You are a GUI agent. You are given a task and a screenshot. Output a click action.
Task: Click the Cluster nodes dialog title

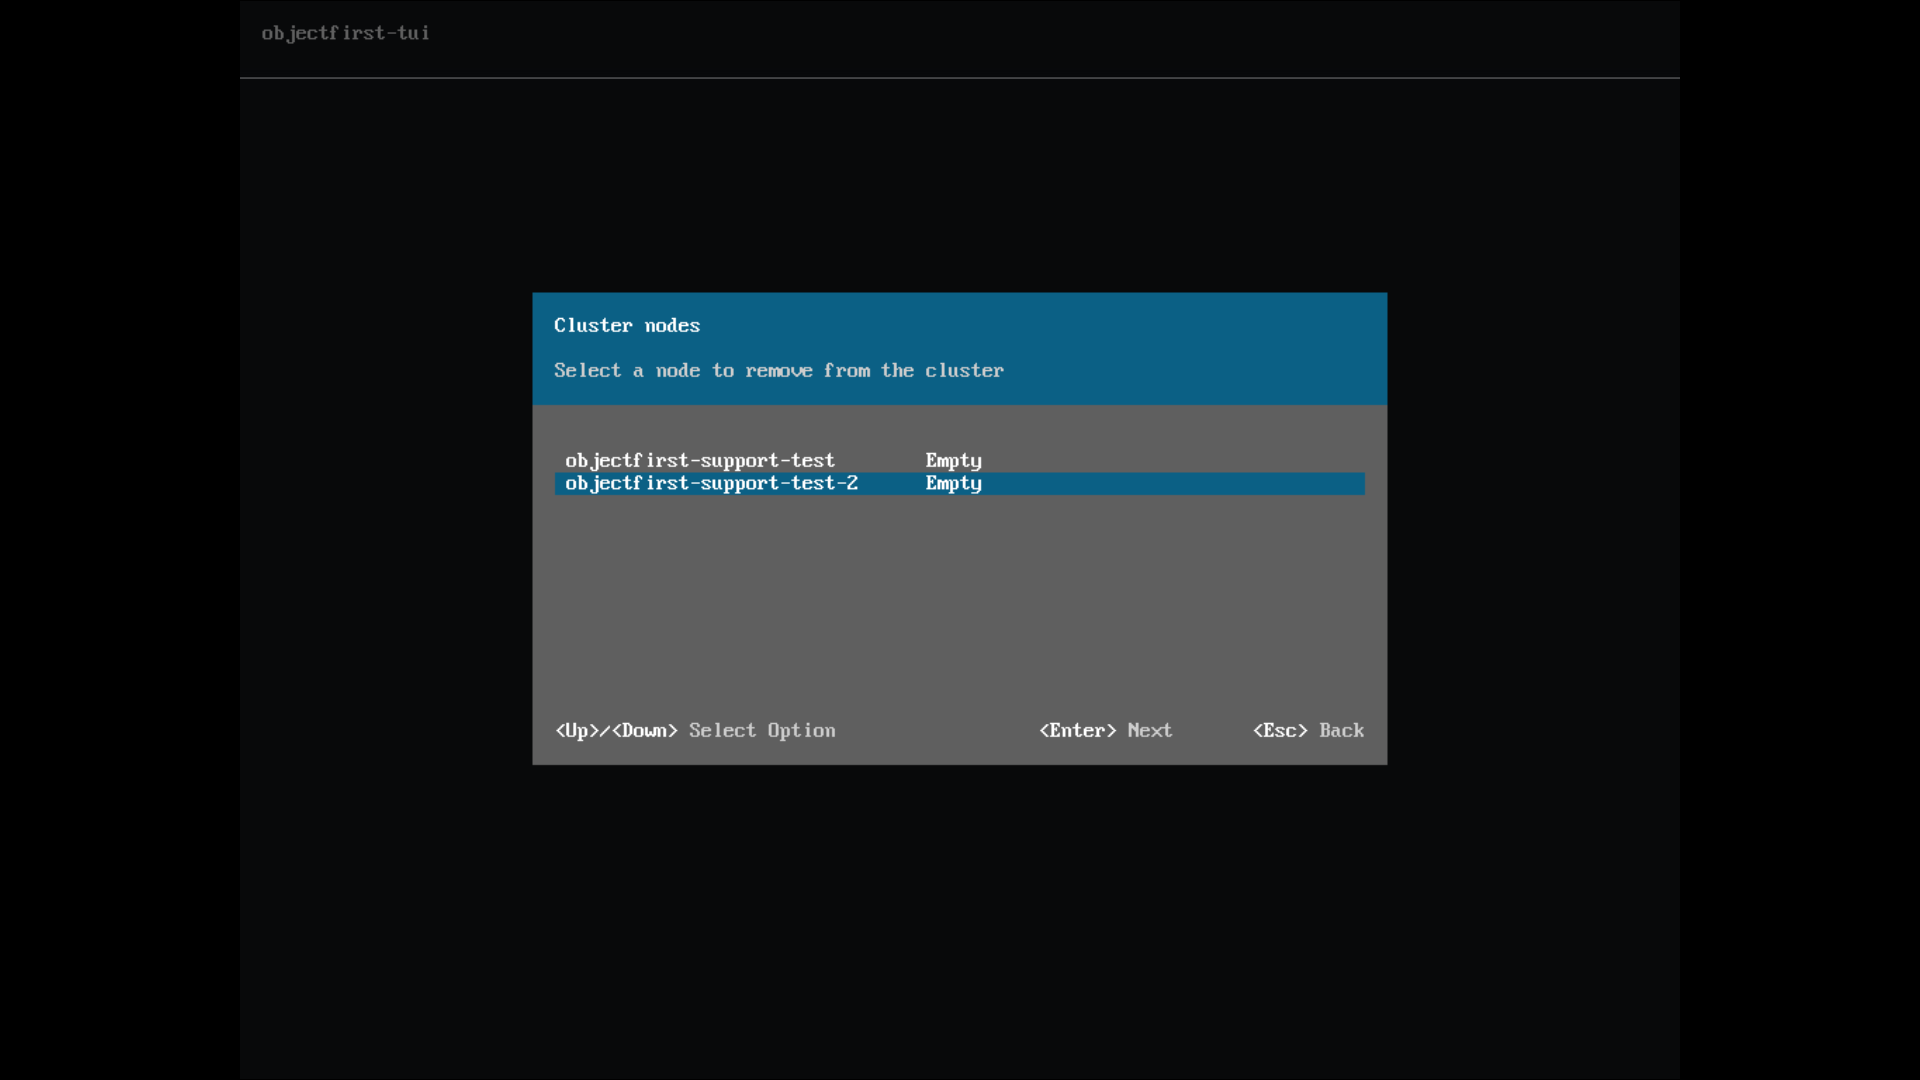[x=627, y=326]
